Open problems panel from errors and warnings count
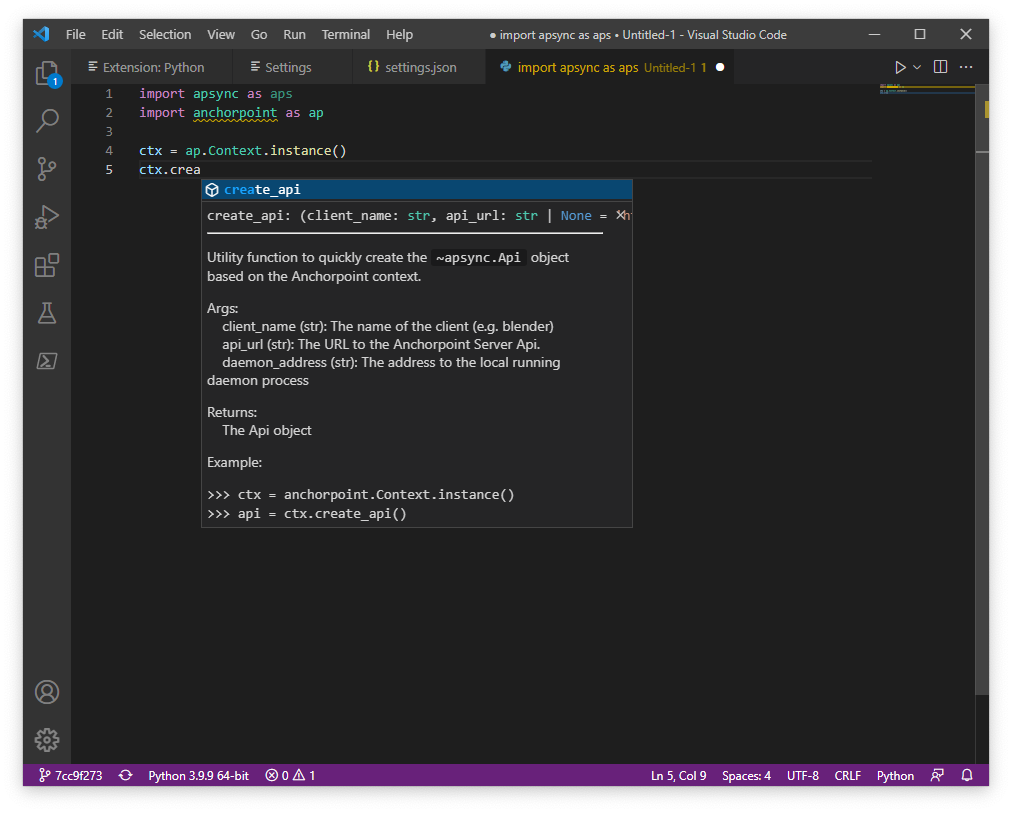Screen dimensions: 1012x813 pos(290,775)
